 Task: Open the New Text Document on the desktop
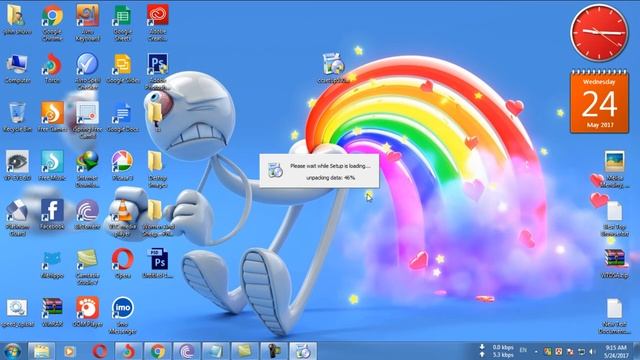click(615, 315)
